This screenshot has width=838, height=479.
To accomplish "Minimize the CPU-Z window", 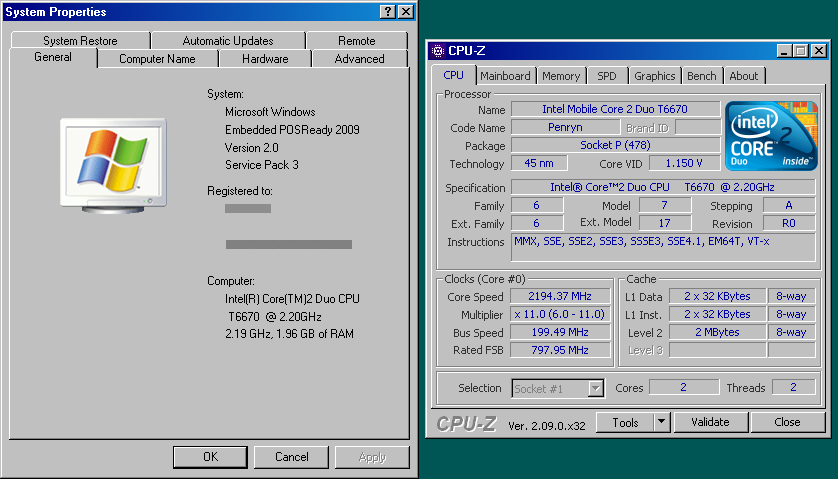I will click(x=784, y=51).
